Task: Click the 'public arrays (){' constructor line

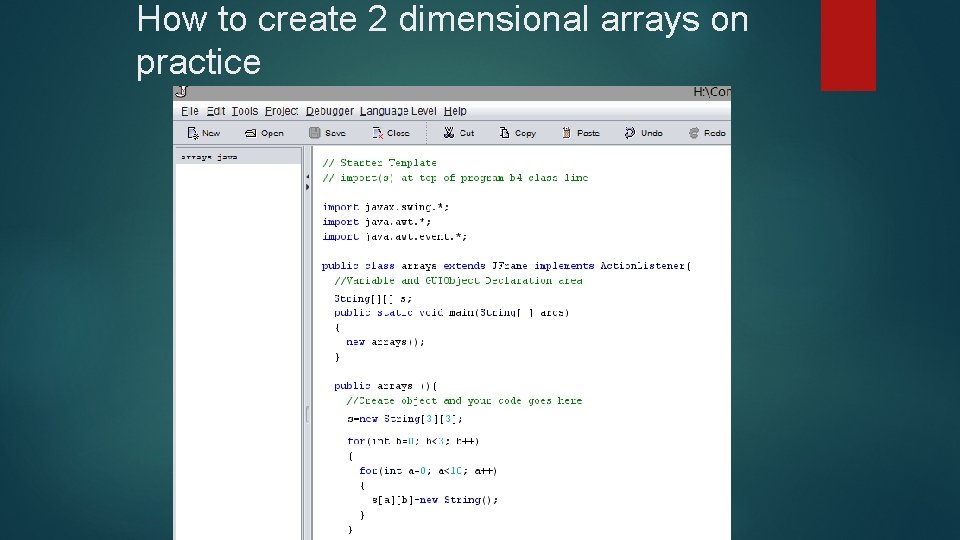Action: (x=385, y=386)
